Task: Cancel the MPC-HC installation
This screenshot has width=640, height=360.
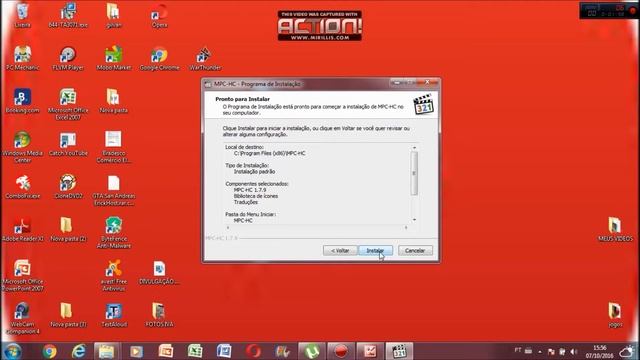Action: [415, 251]
